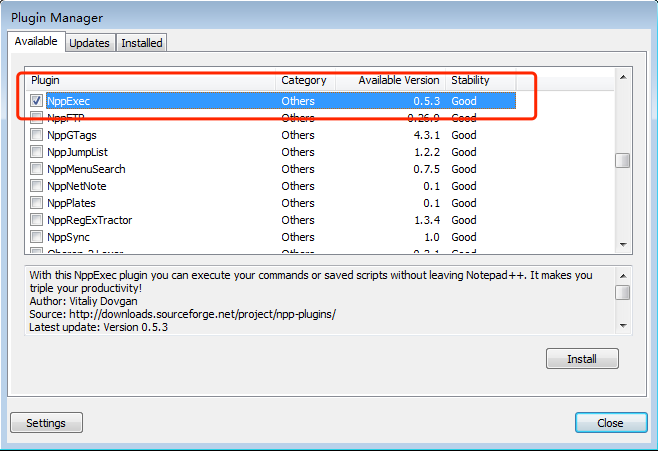Open plugin manager Settings
The height and width of the screenshot is (452, 658).
[x=46, y=423]
